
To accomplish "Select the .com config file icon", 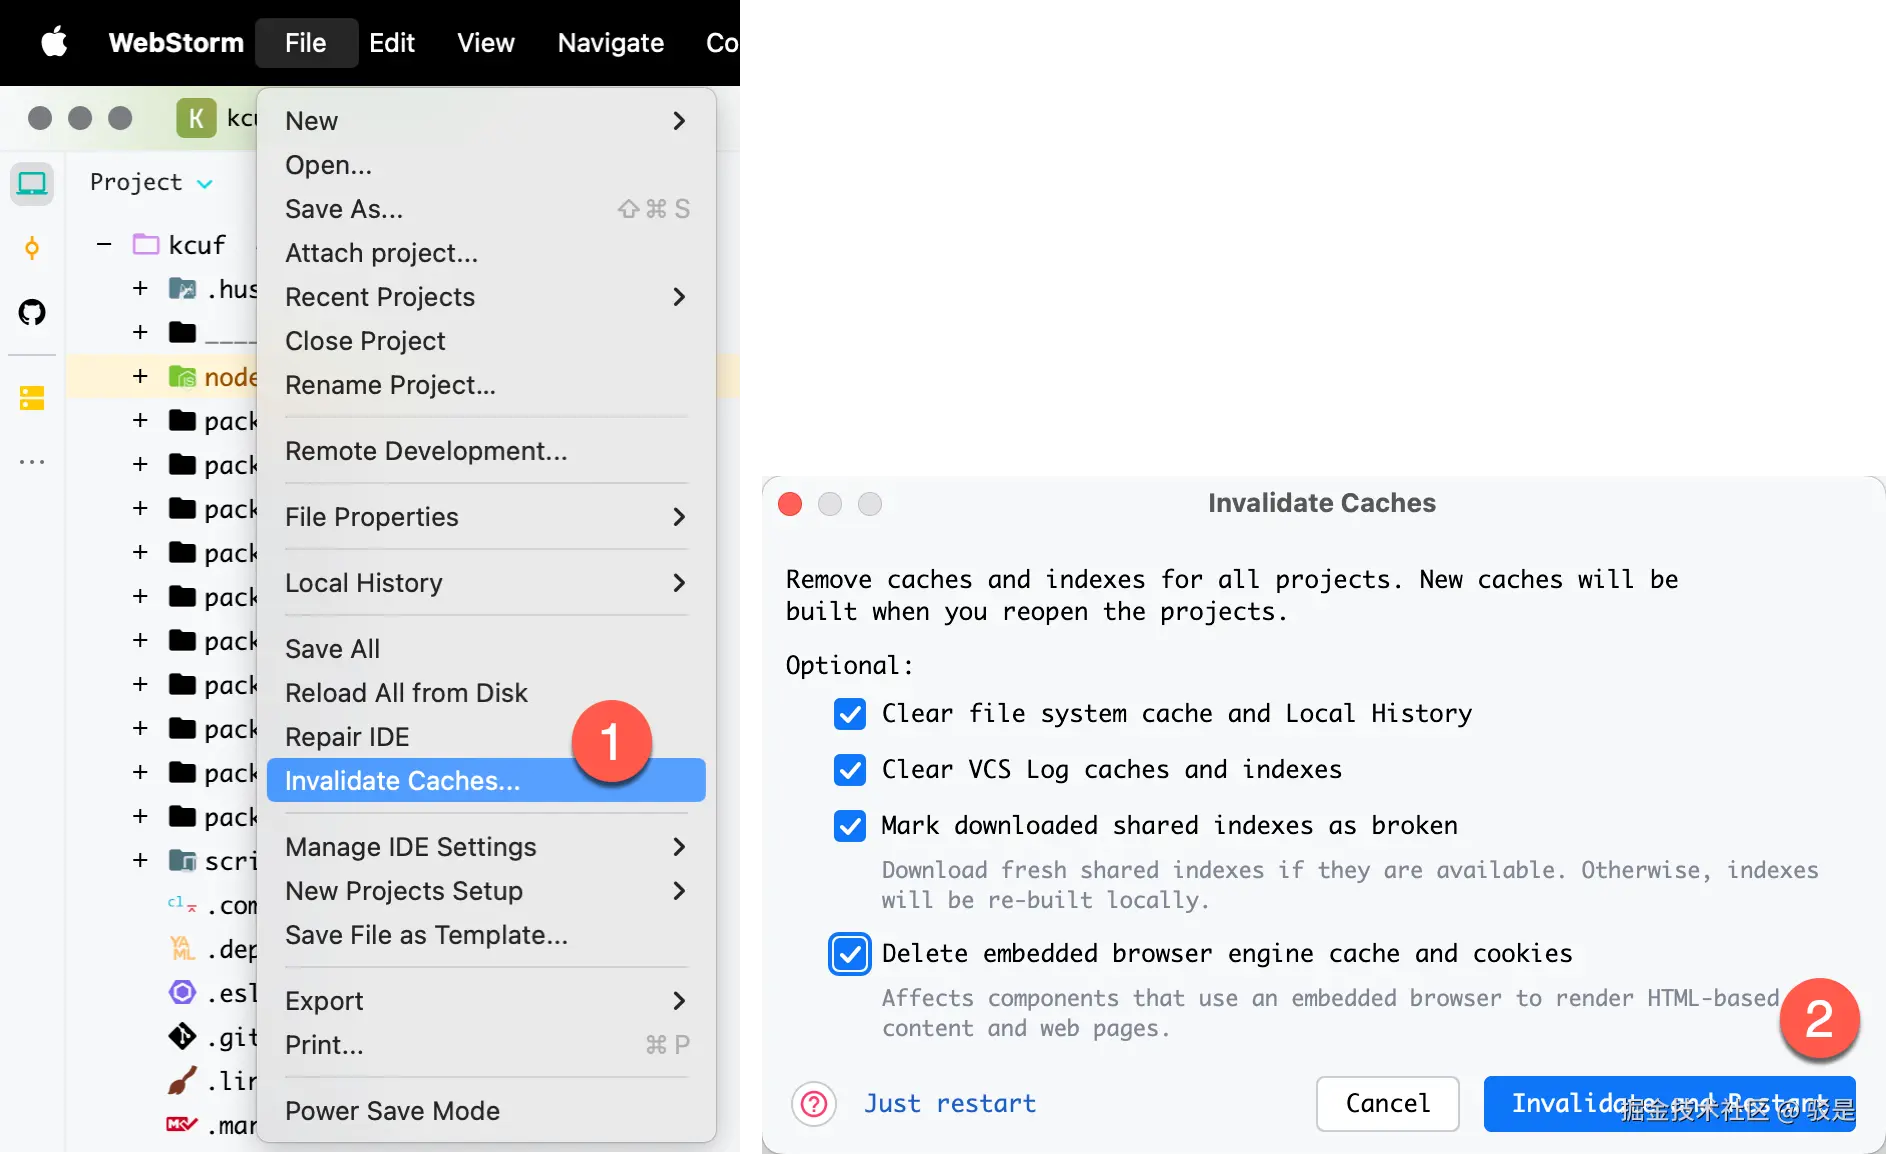I will coord(182,904).
